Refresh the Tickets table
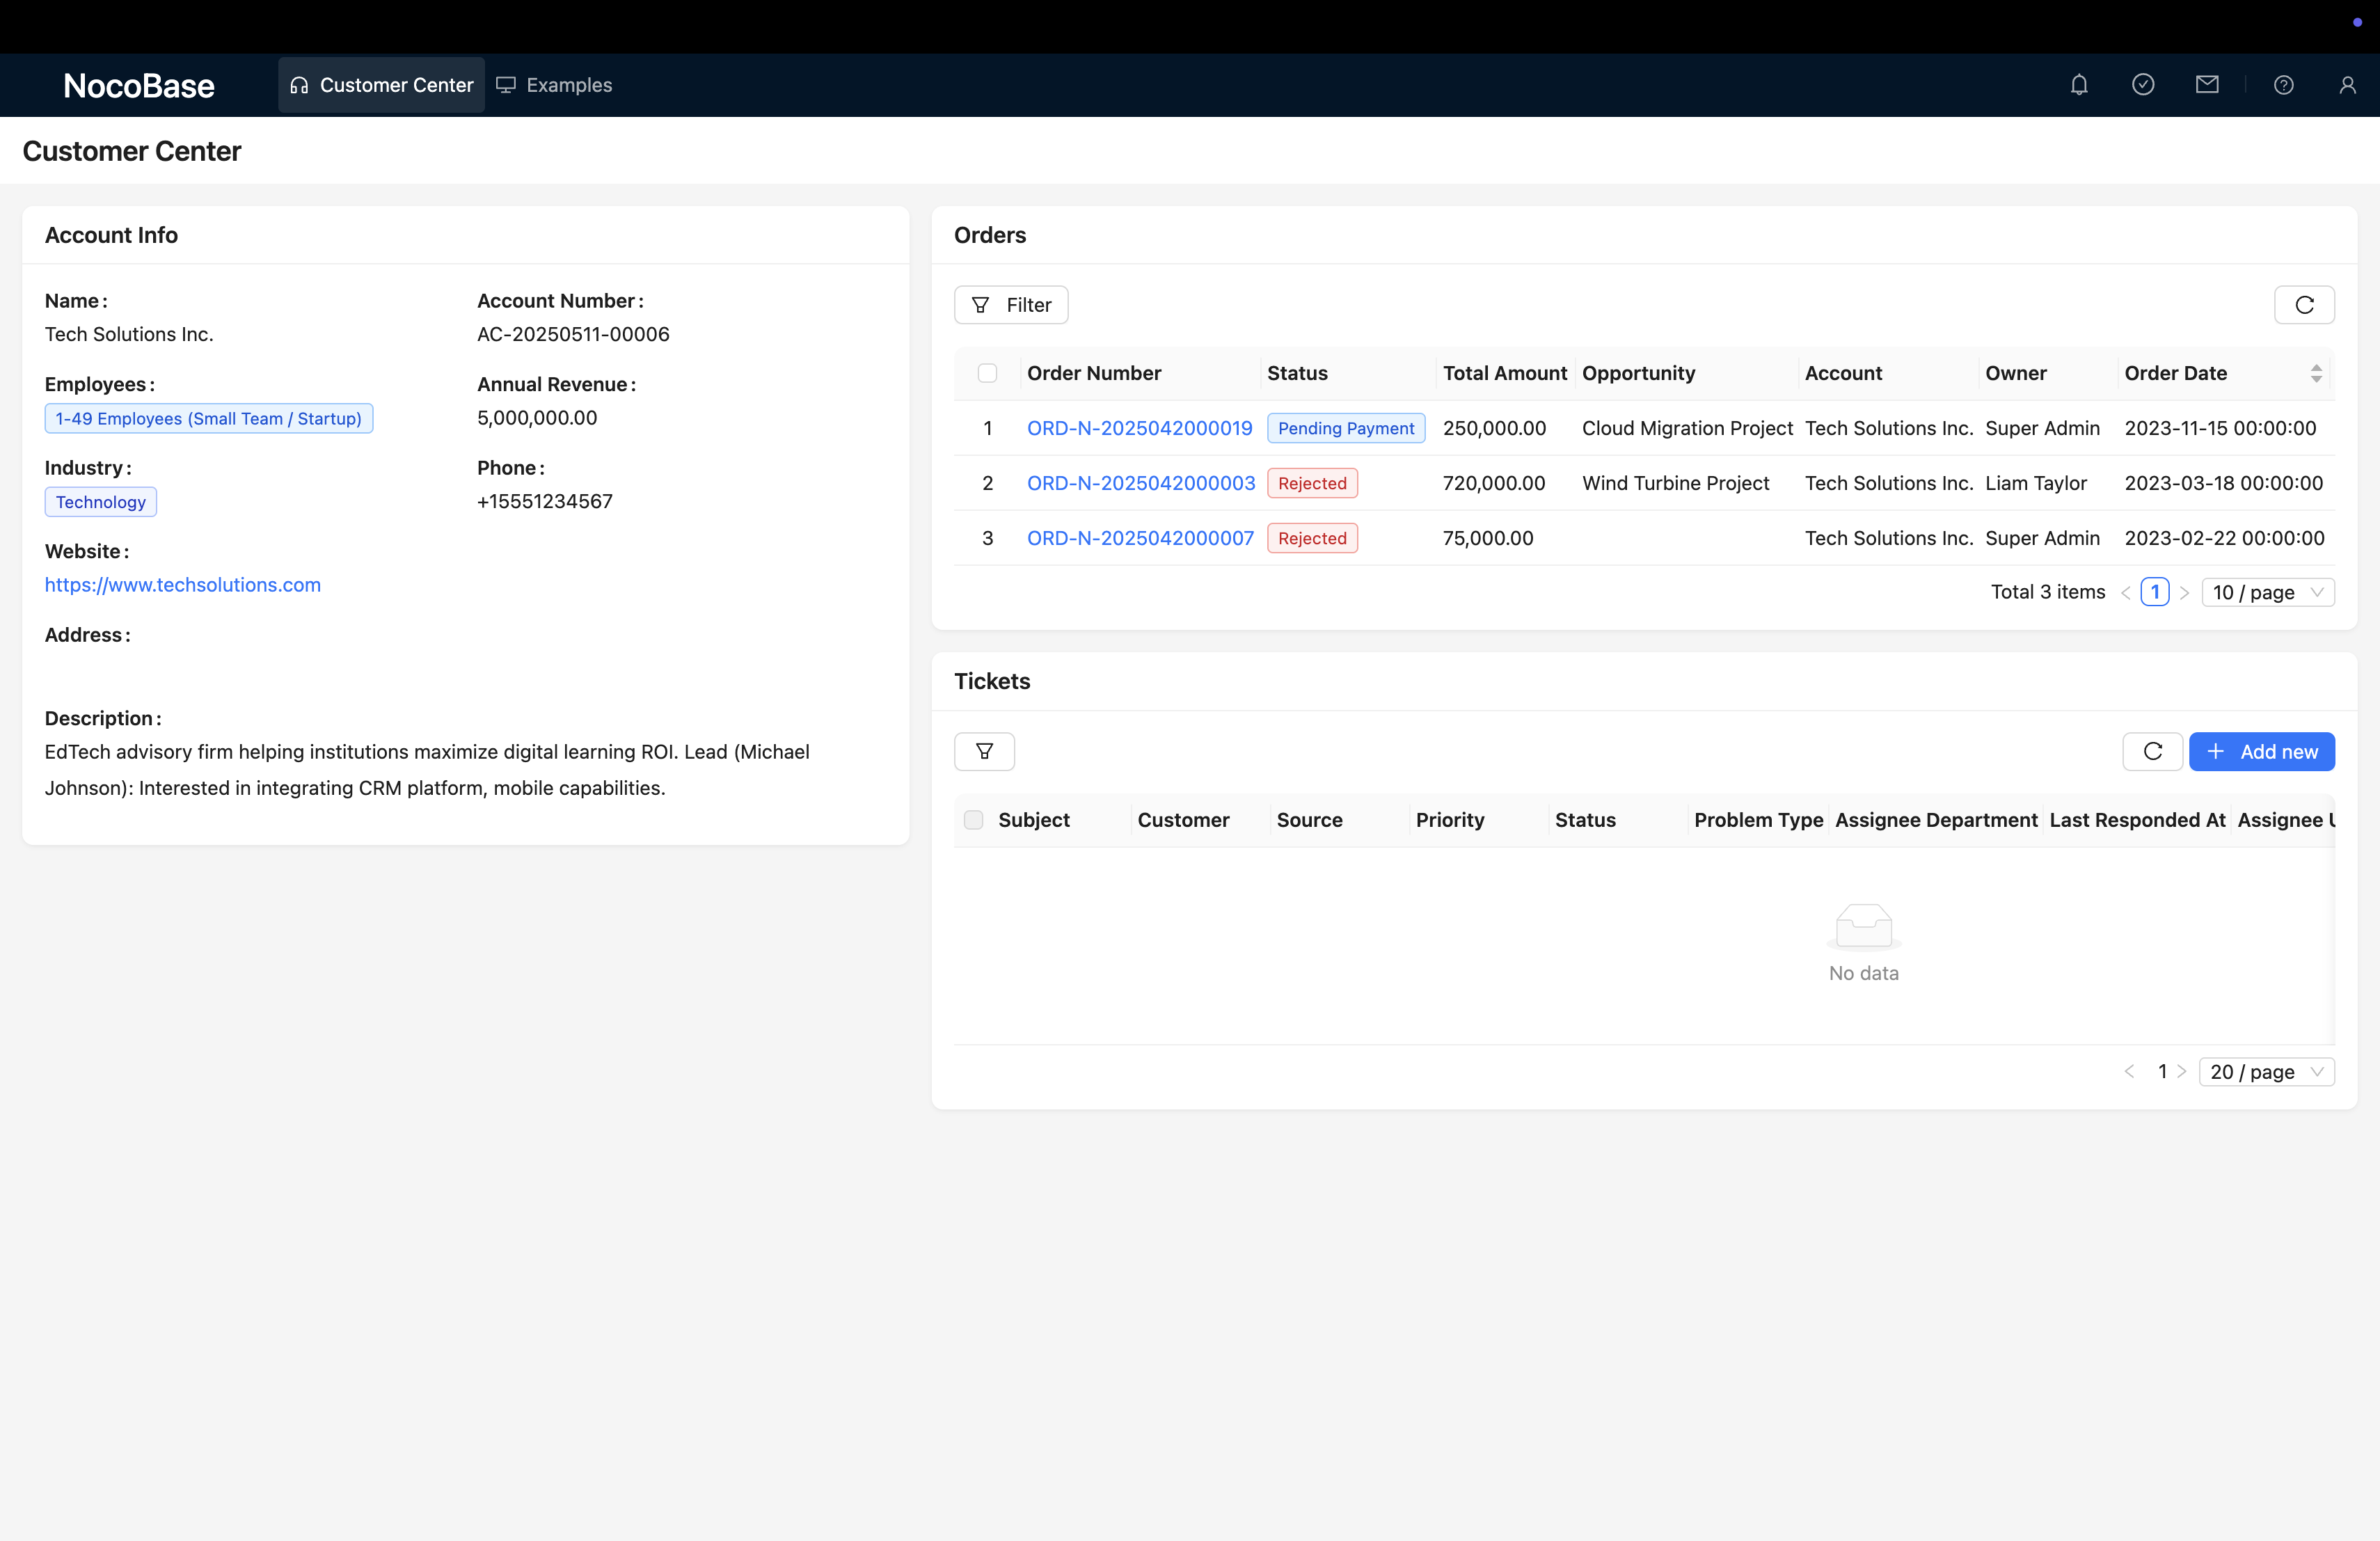The width and height of the screenshot is (2380, 1541). [2153, 752]
